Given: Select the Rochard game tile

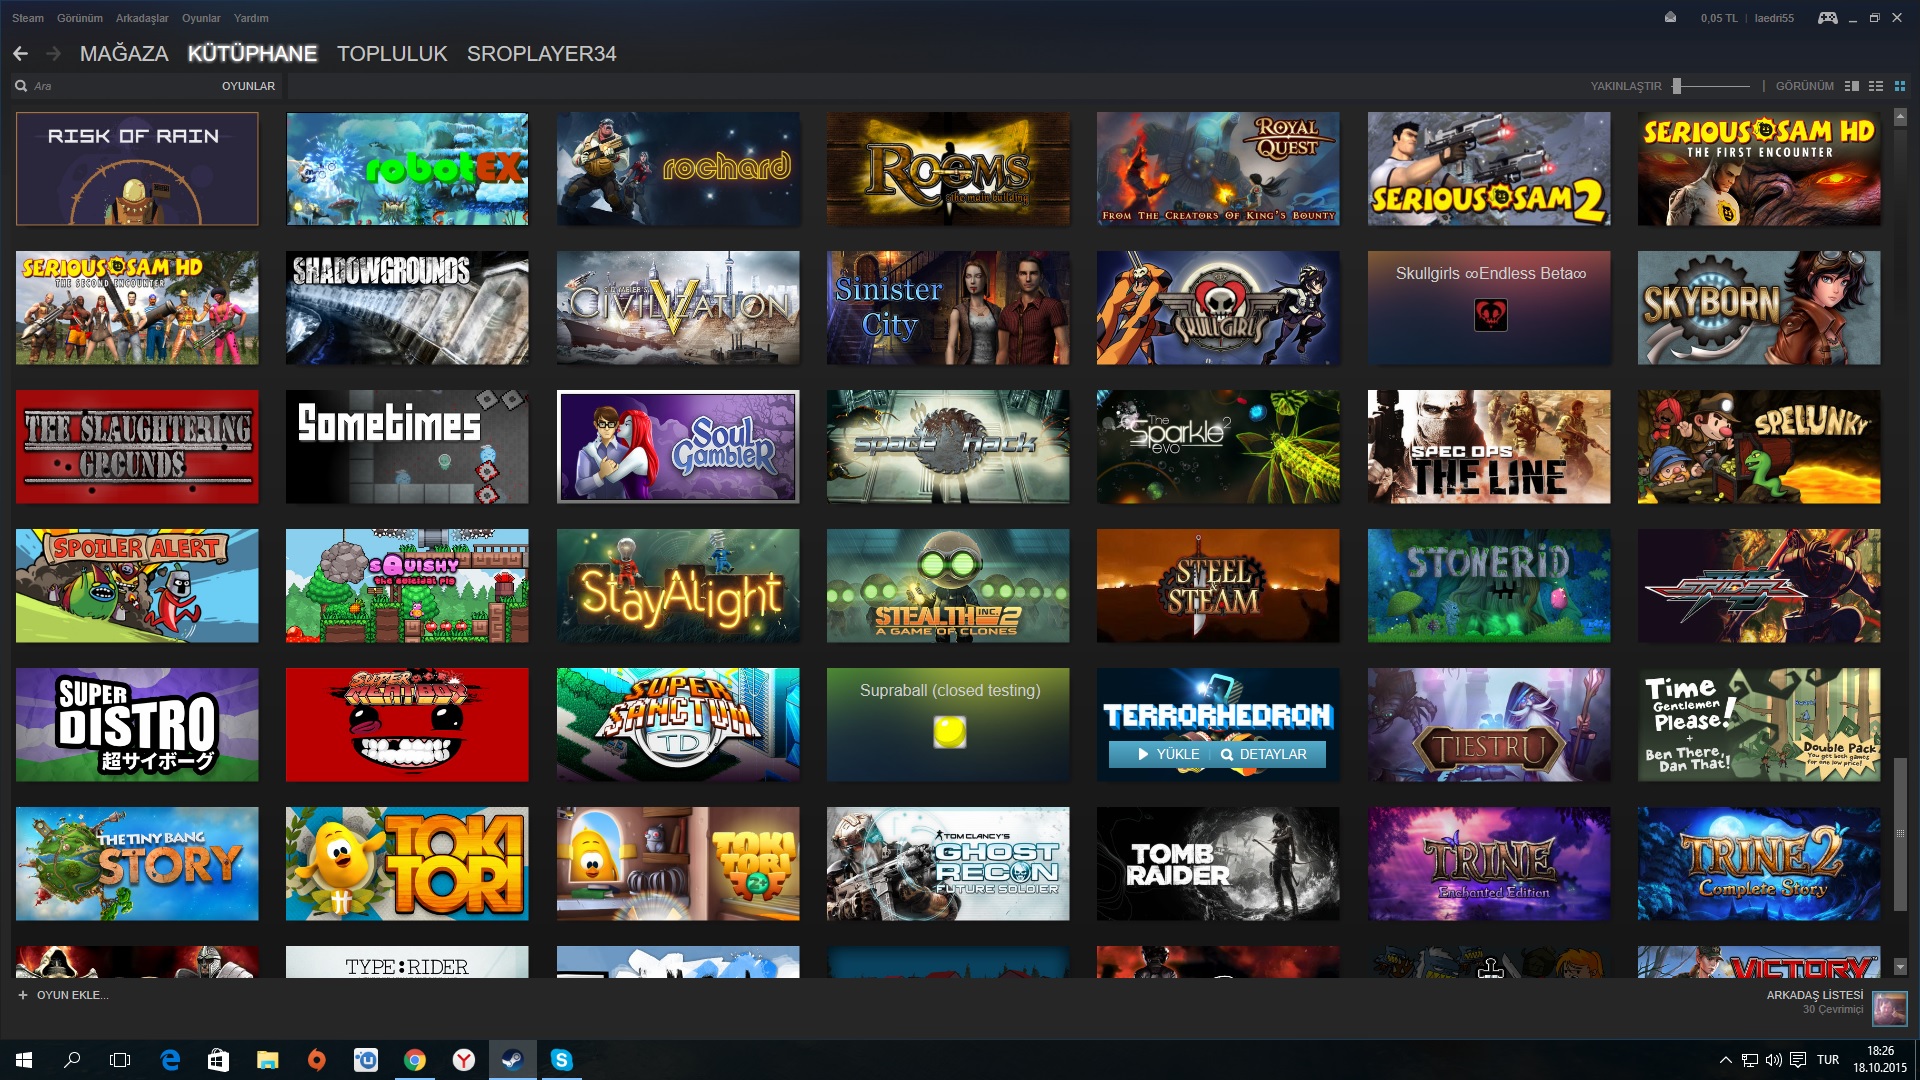Looking at the screenshot, I should [x=678, y=169].
